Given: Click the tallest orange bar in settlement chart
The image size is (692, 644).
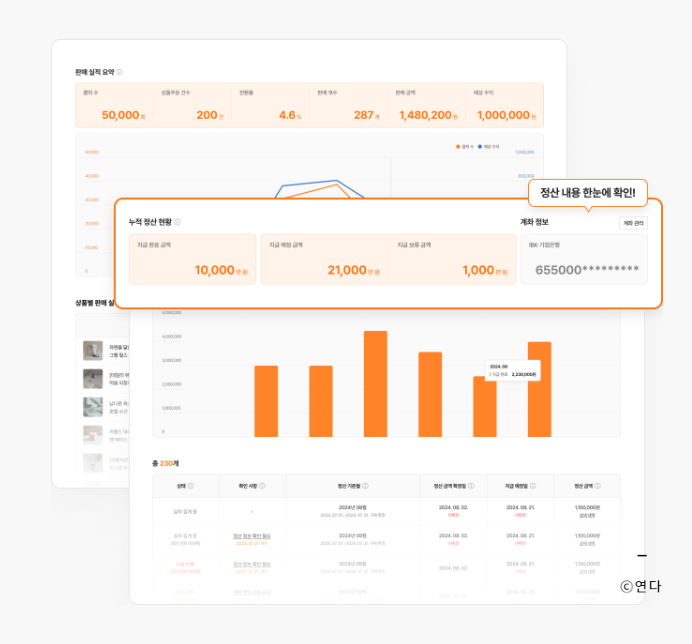Looking at the screenshot, I should click(376, 384).
